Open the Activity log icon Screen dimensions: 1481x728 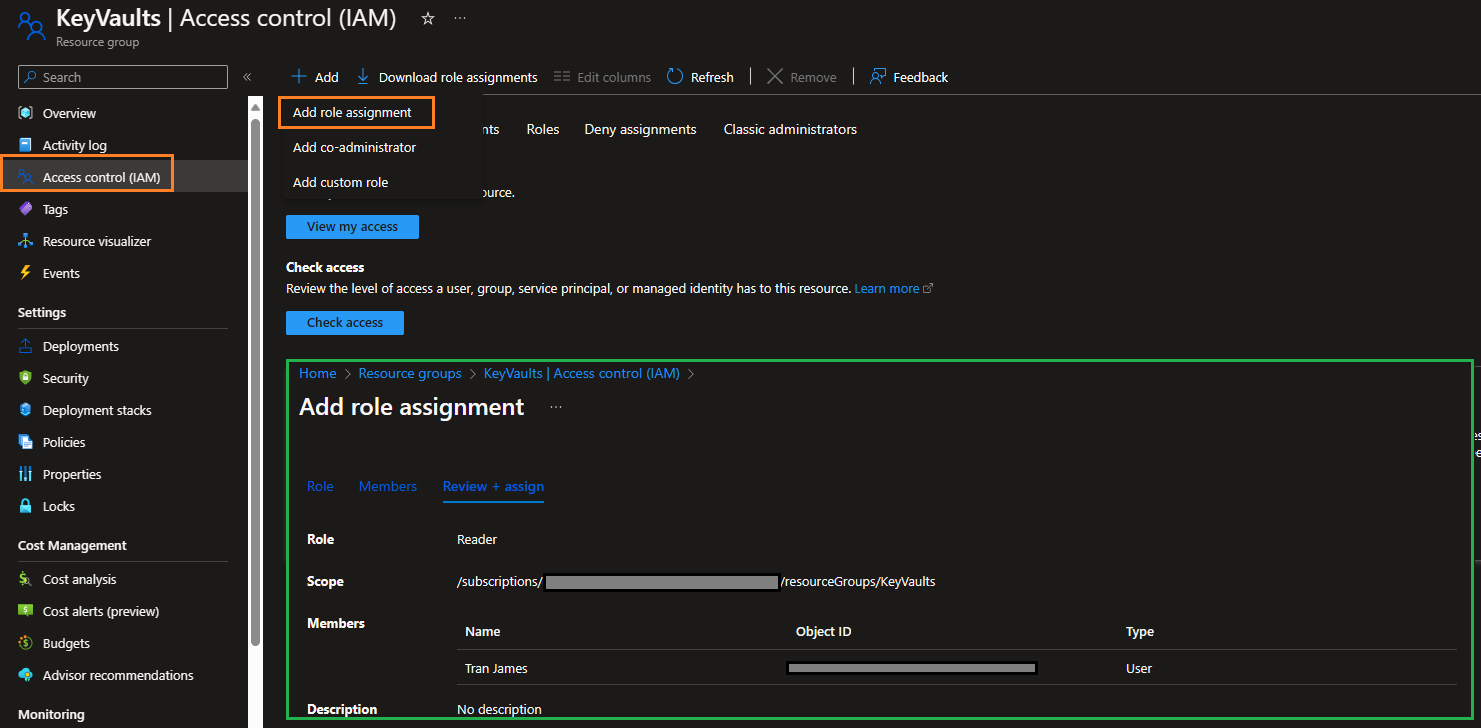[x=26, y=145]
